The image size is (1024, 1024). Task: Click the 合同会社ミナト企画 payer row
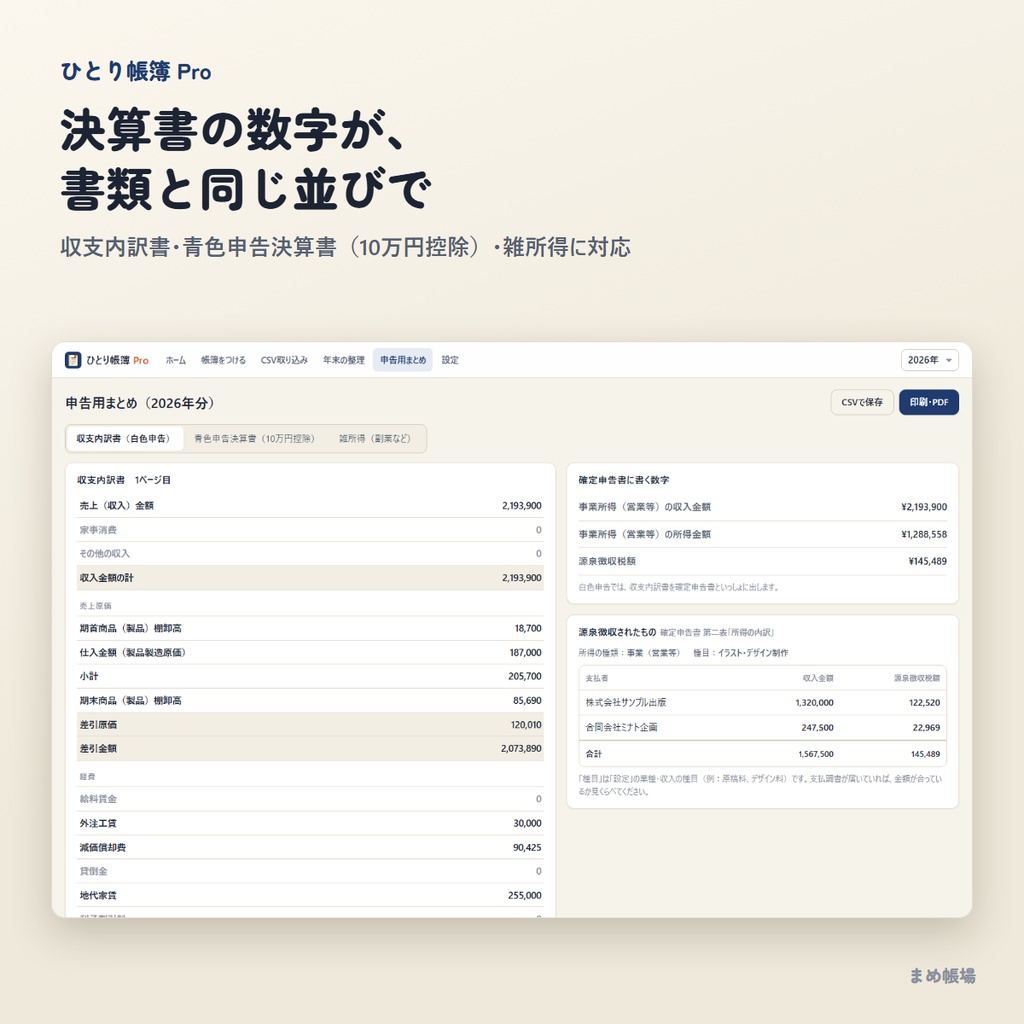[x=762, y=728]
